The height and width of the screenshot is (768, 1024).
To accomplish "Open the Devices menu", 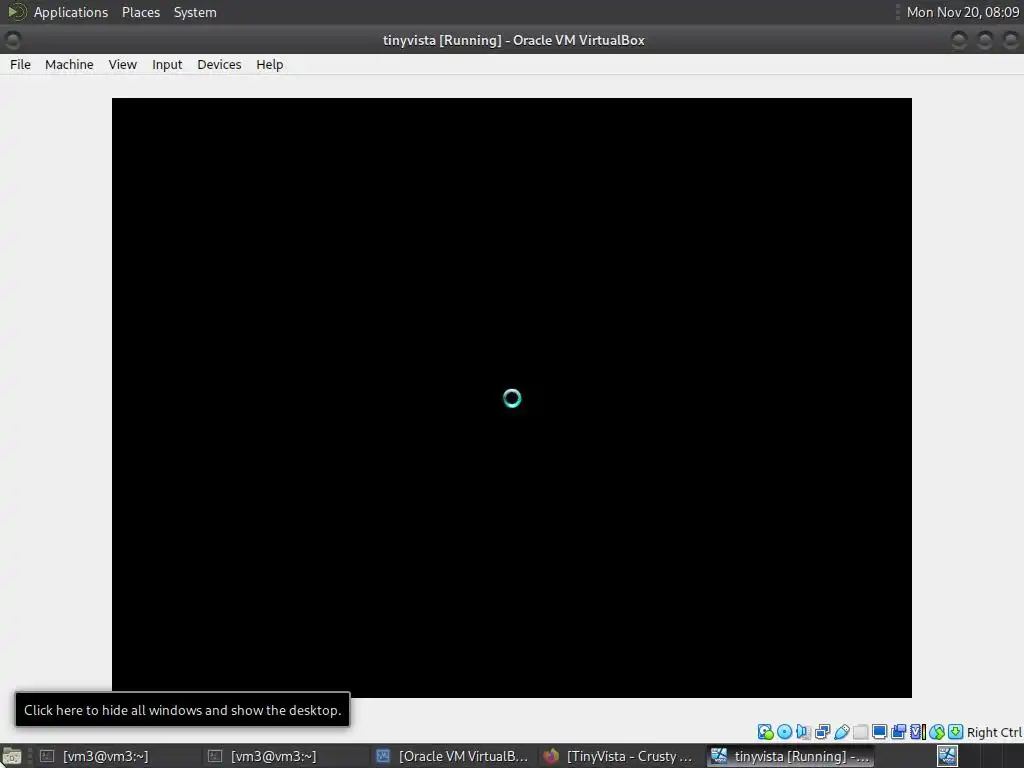I will coord(219,65).
